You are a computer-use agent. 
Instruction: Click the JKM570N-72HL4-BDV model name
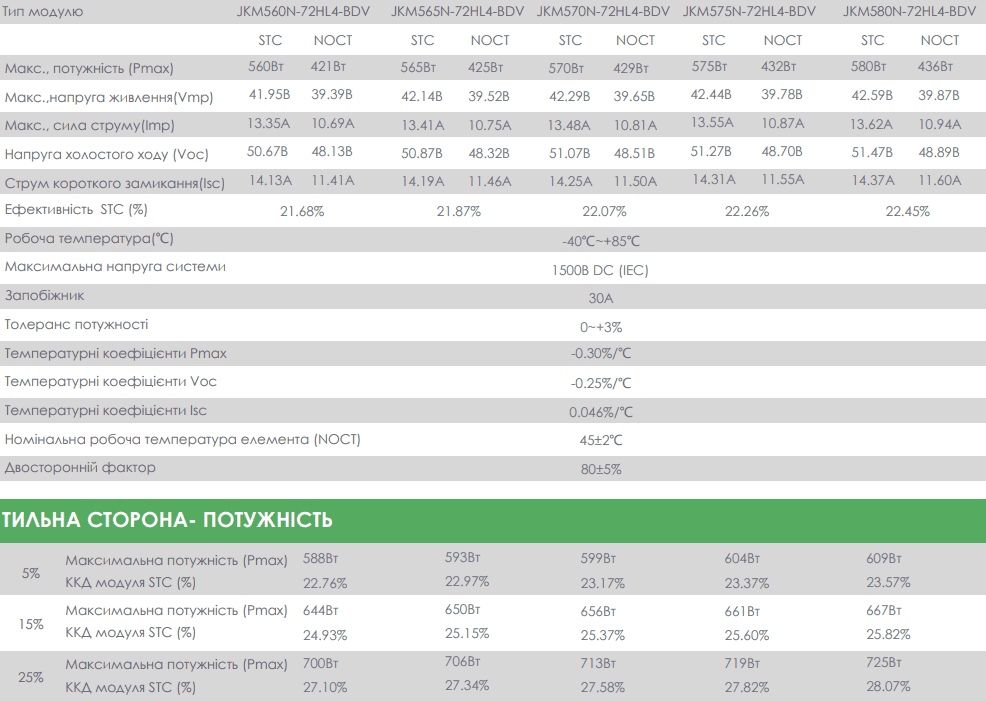[603, 12]
